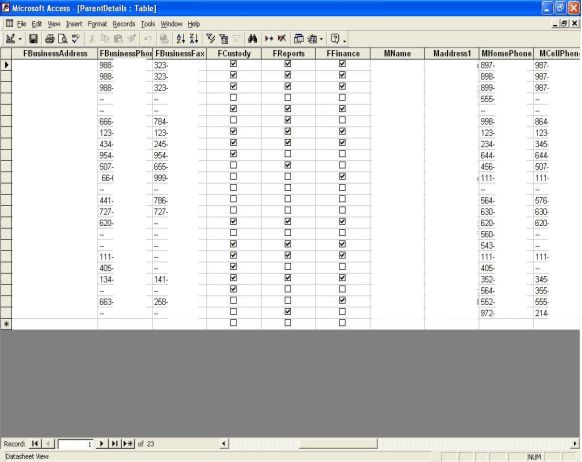
Task: Click the Undo arrow icon
Action: point(148,39)
